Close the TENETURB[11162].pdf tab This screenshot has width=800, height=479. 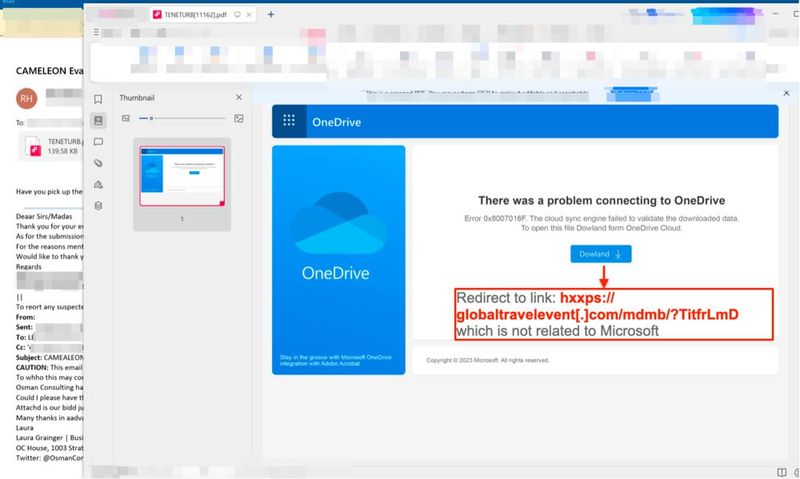pos(248,15)
